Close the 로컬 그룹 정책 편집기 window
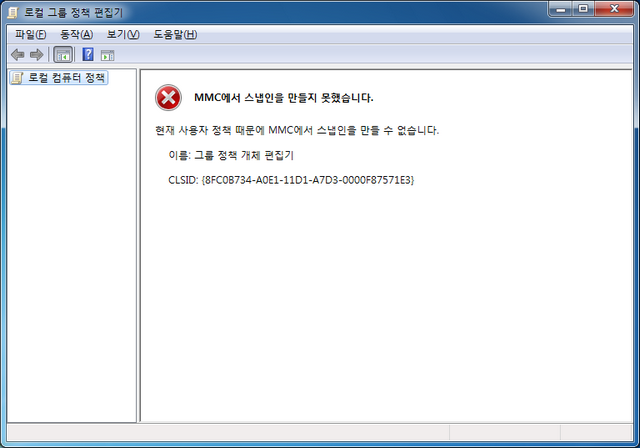640x448 pixels. click(x=614, y=9)
